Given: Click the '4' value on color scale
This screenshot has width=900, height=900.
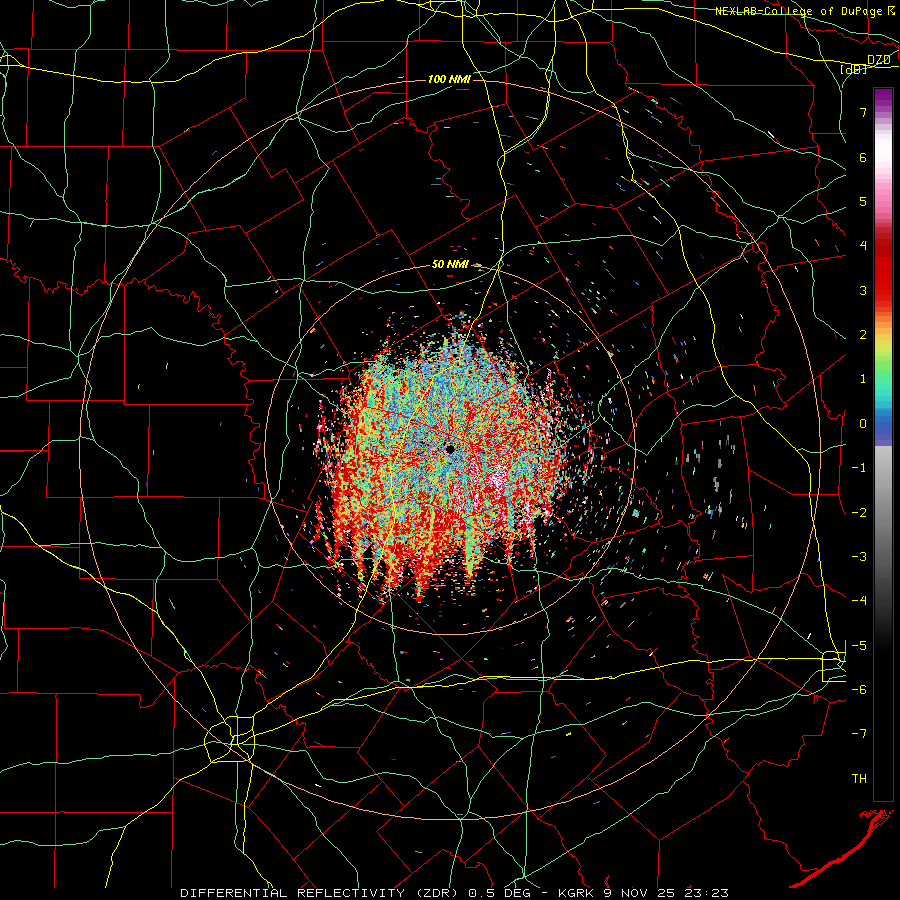Looking at the screenshot, I should tap(863, 246).
